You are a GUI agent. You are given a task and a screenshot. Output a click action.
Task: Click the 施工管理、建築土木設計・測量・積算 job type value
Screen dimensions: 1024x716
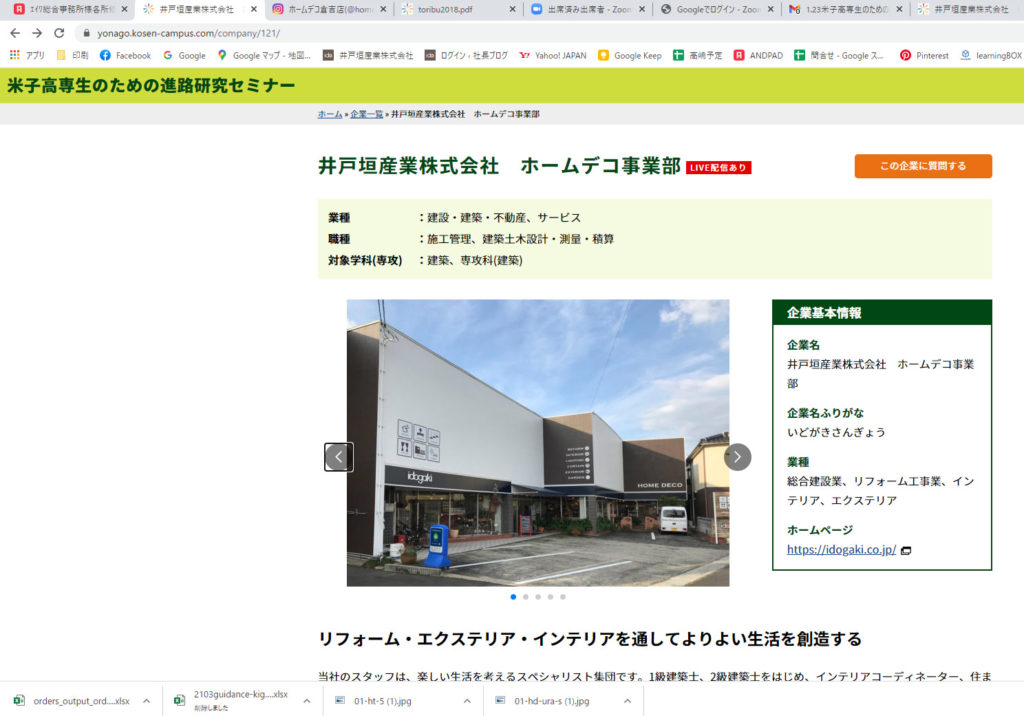pyautogui.click(x=520, y=239)
